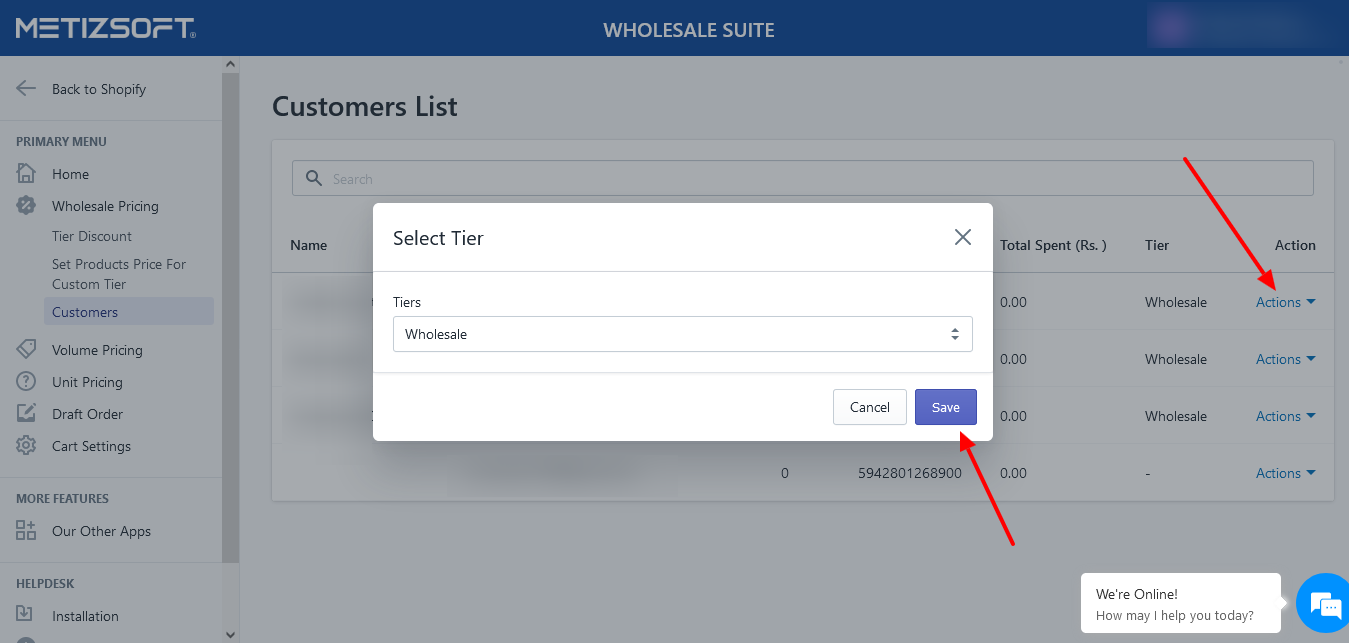Expand Actions dropdown in the first customer row
Screen dimensions: 1349x643
click(1285, 302)
